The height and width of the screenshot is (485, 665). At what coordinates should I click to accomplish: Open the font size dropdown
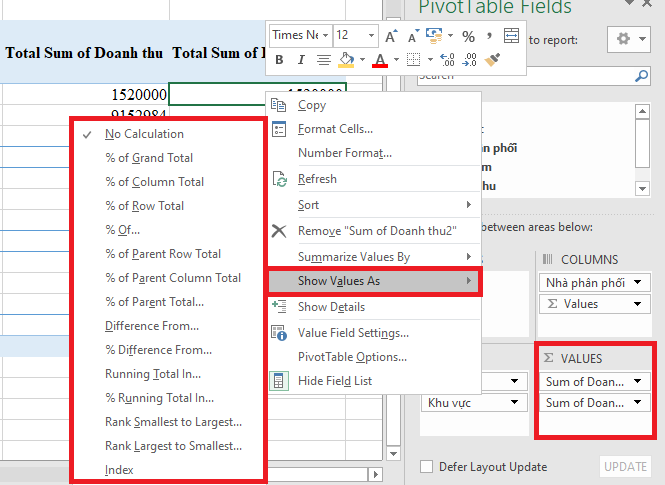371,35
